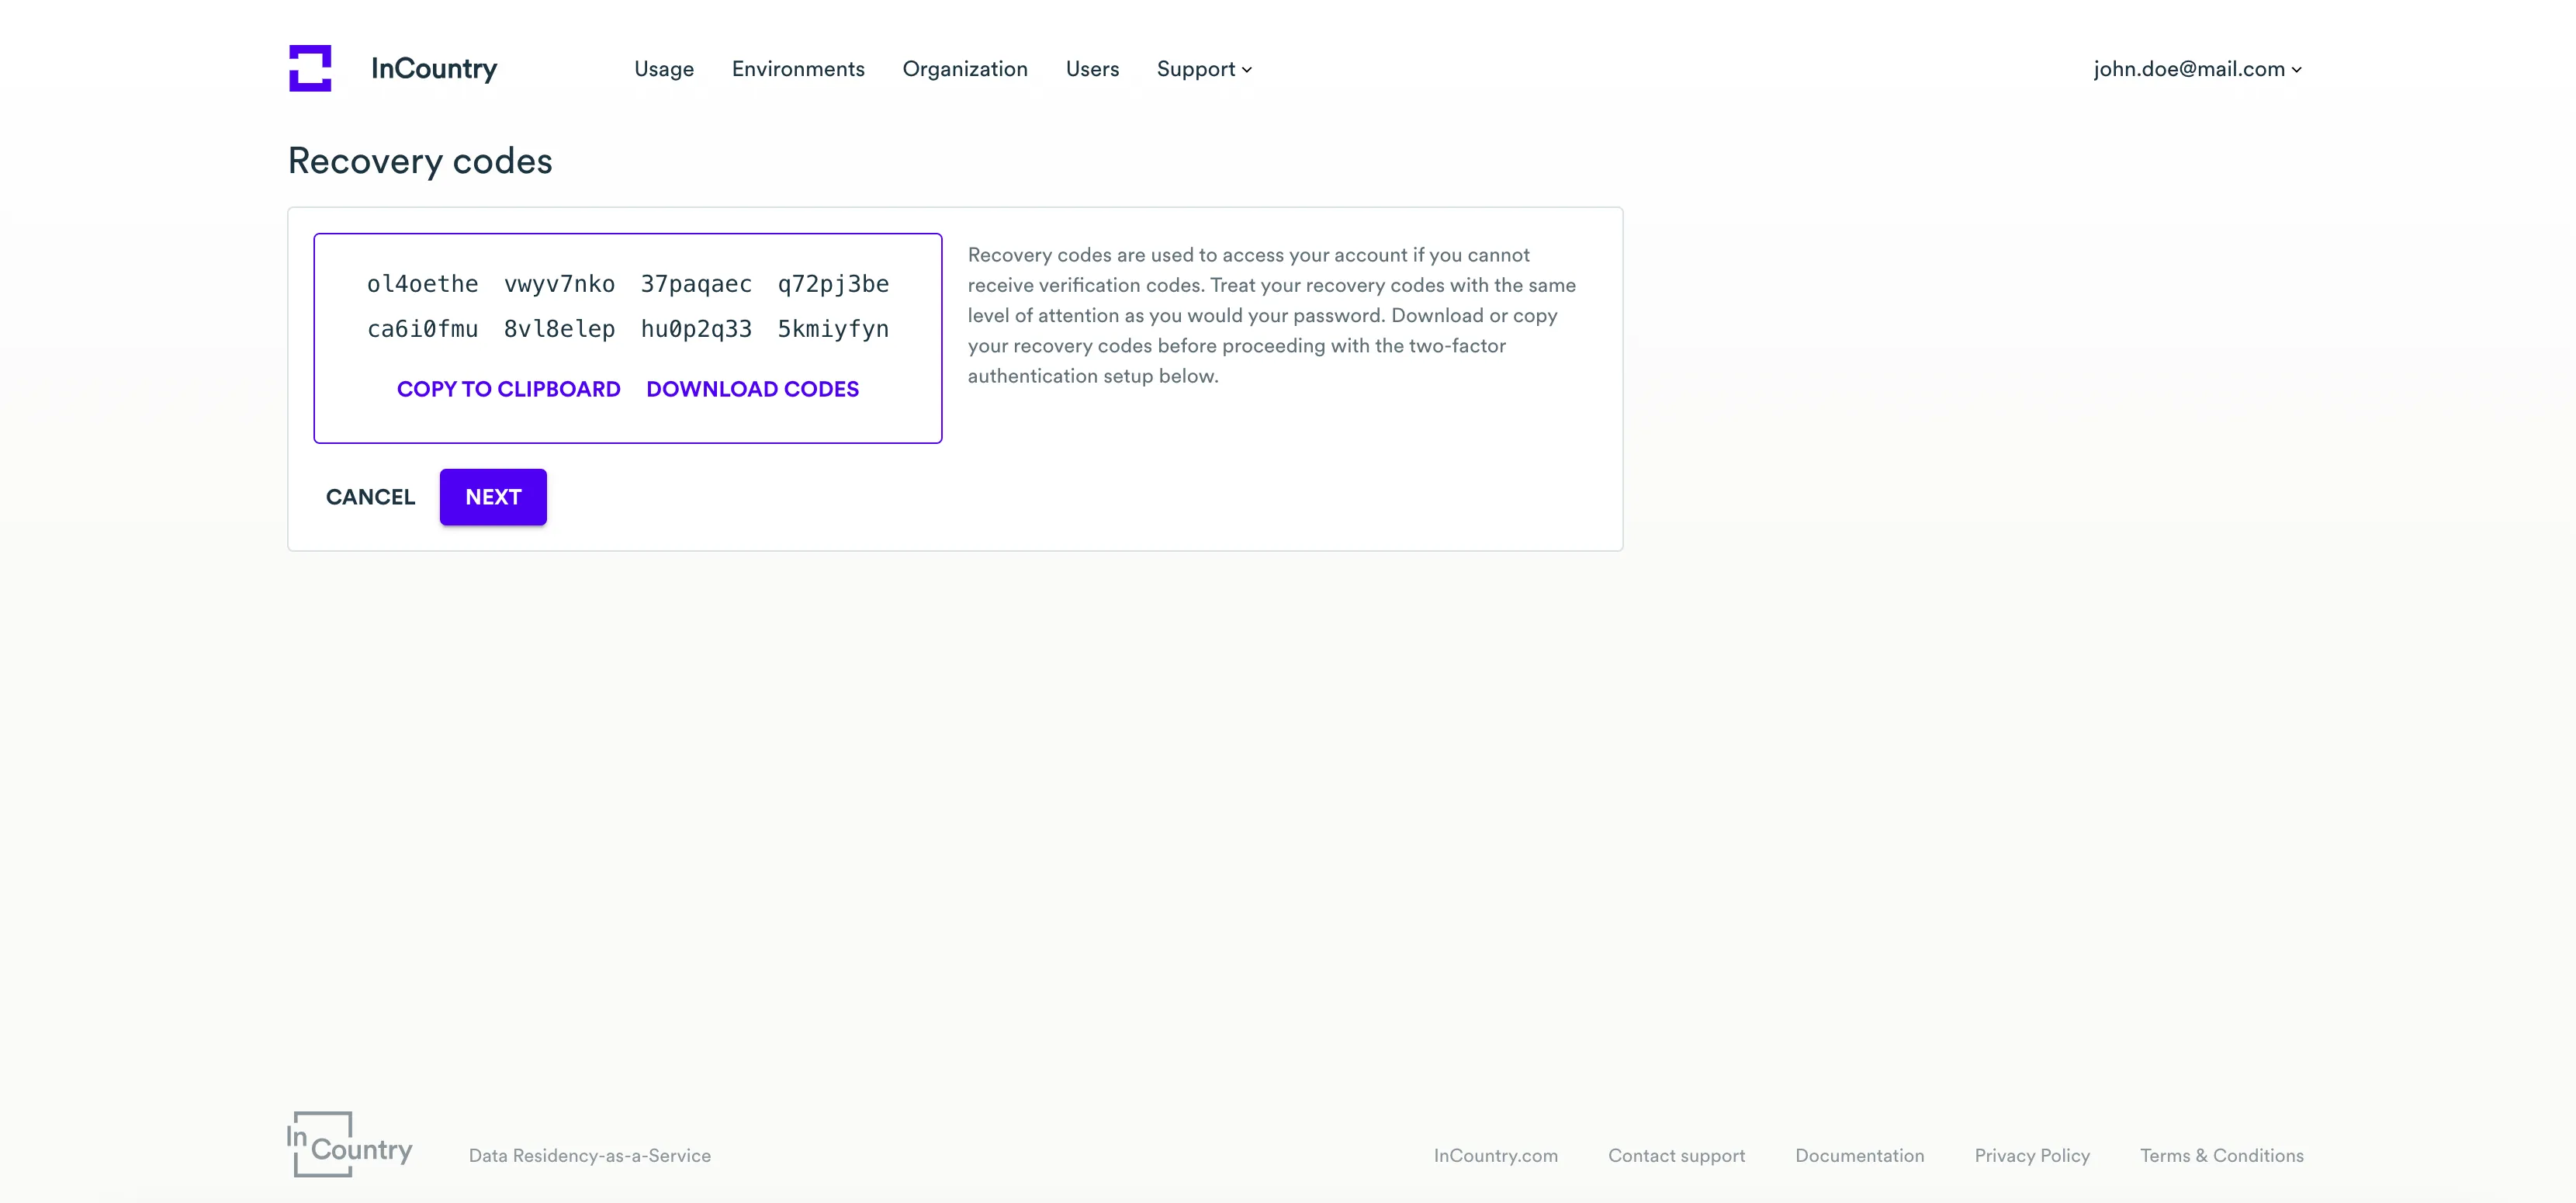The width and height of the screenshot is (2576, 1203).
Task: Navigate to the Users page
Action: coord(1091,69)
